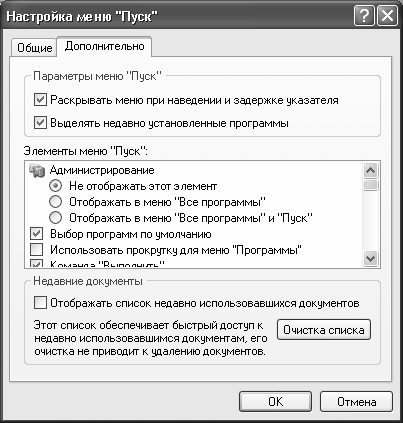Close the Настройка меню Пуск dialog
The height and width of the screenshot is (423, 403).
click(387, 16)
